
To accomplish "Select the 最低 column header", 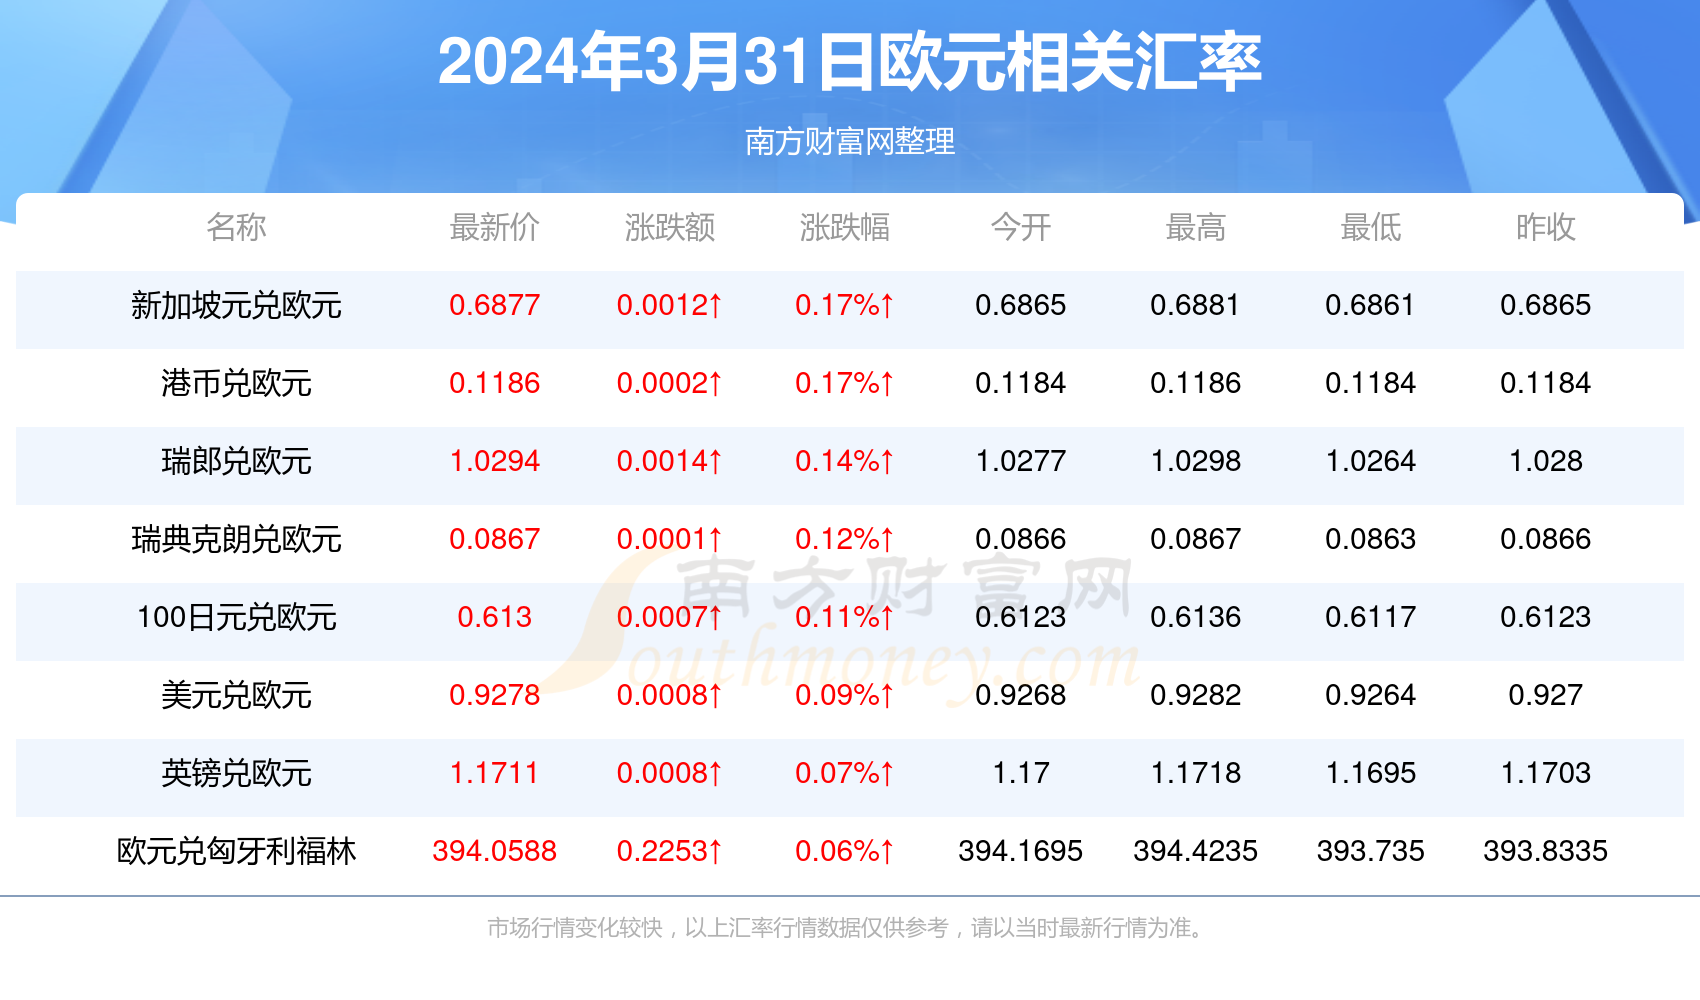I will click(1370, 227).
